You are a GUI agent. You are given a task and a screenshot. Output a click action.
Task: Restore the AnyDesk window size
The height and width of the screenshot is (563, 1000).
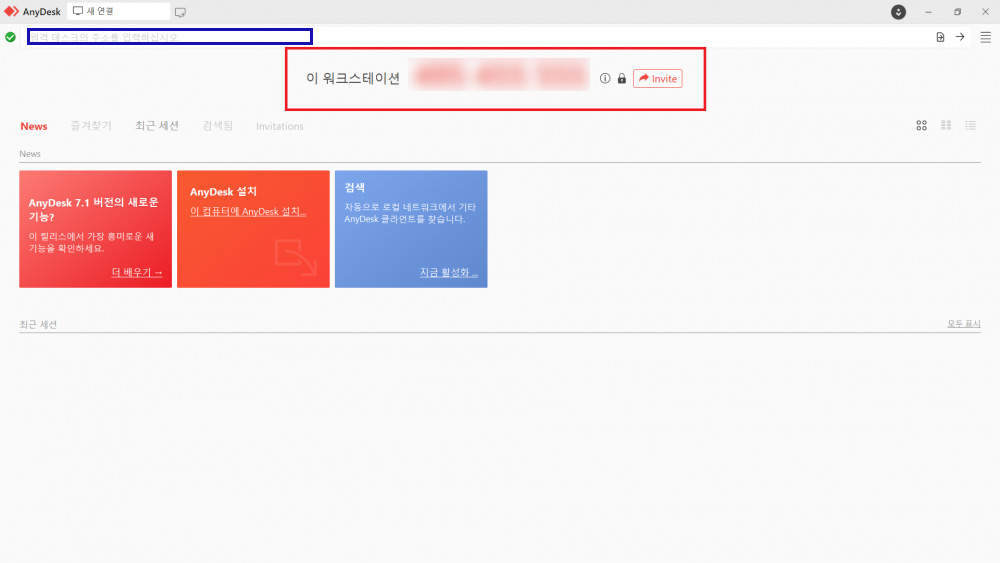957,12
